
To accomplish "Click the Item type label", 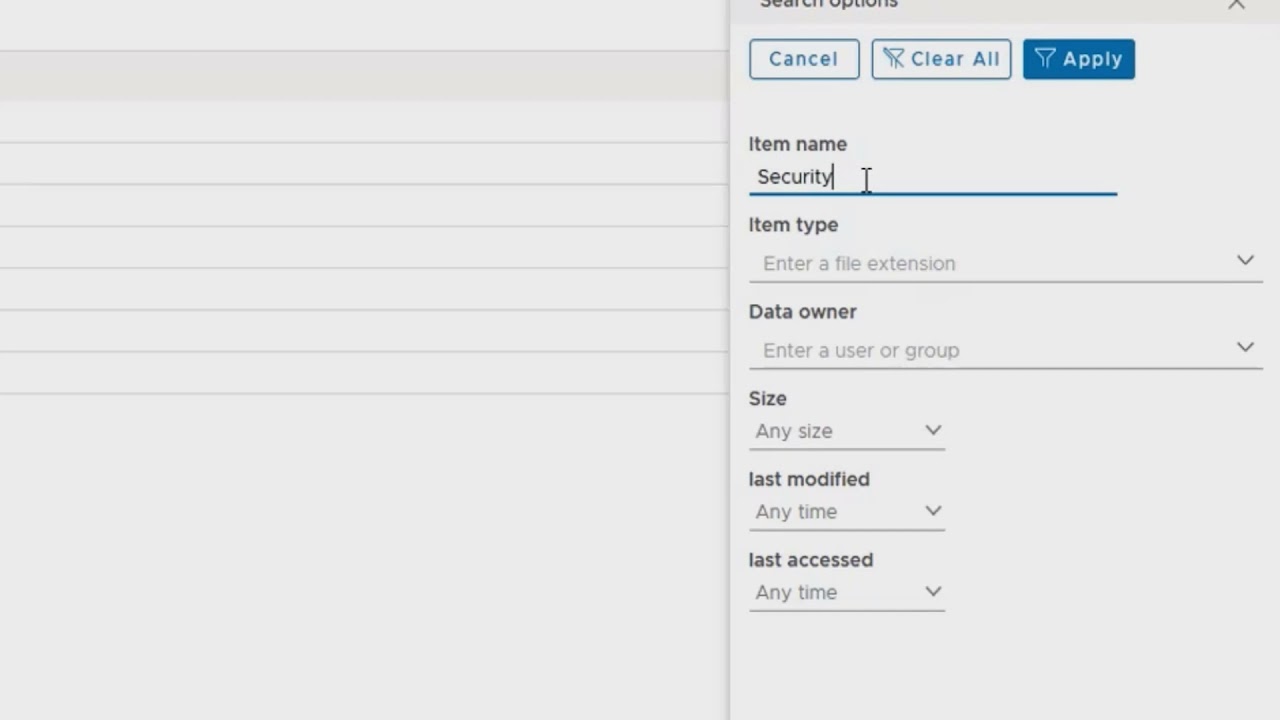I will click(794, 225).
